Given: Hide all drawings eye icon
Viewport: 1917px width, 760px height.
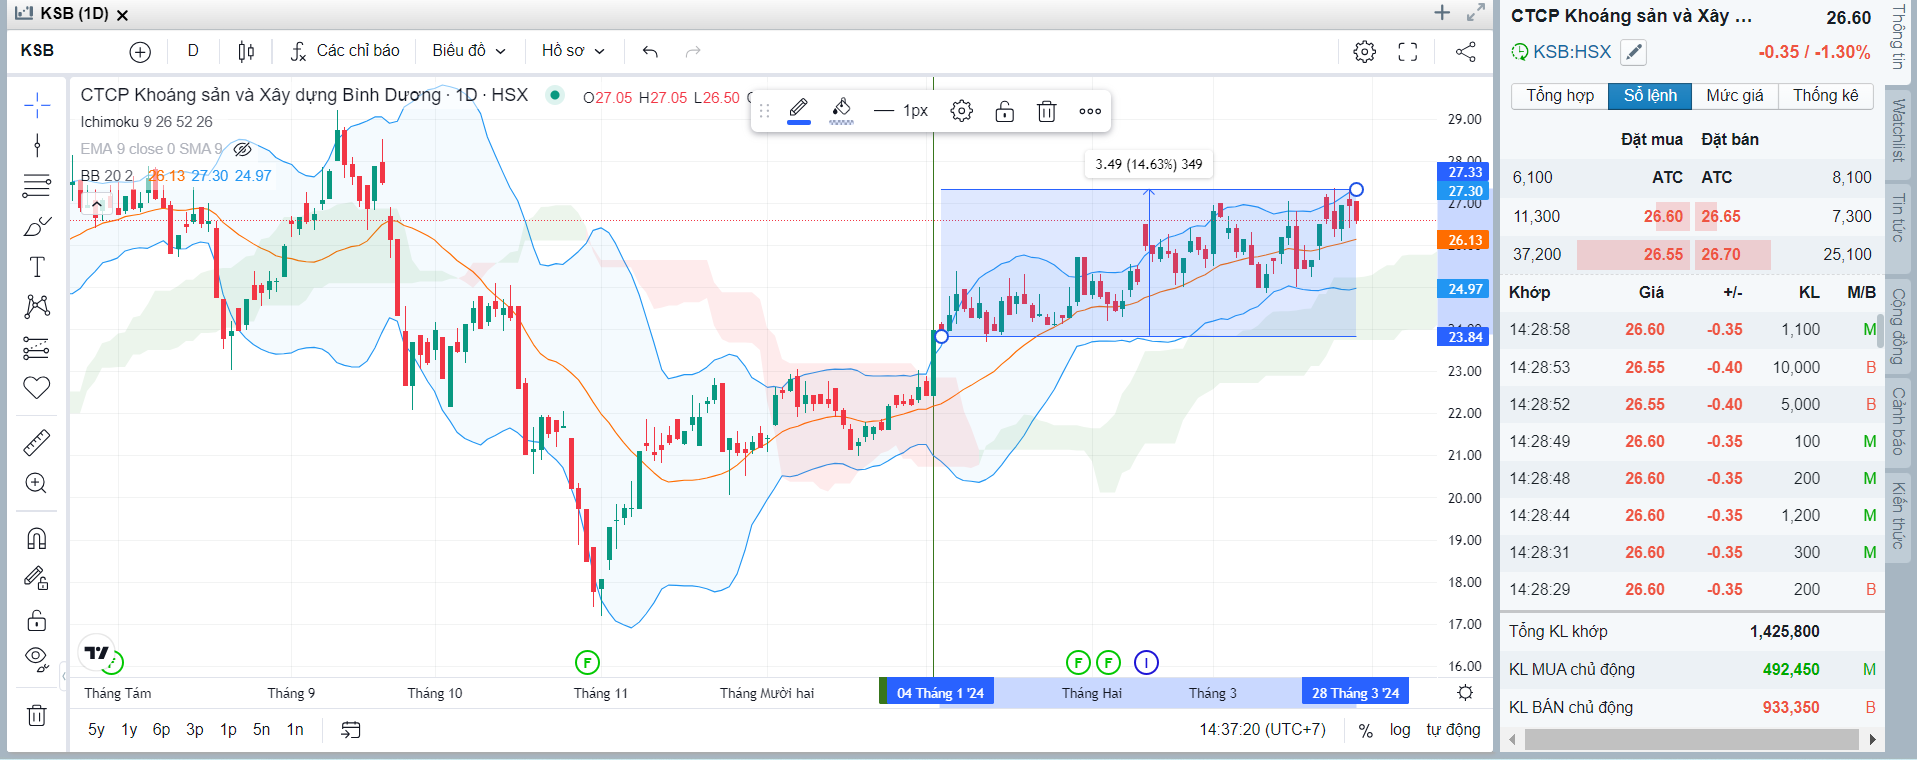Looking at the screenshot, I should 37,659.
